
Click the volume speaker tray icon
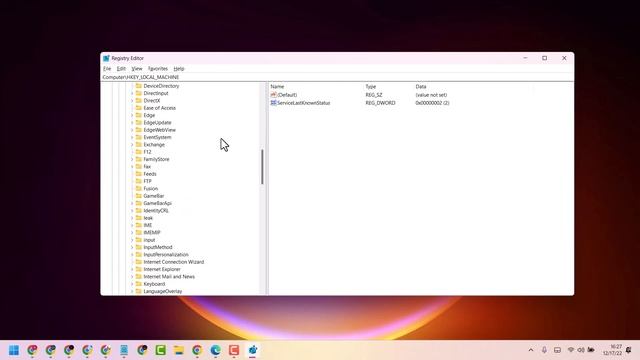tap(581, 350)
